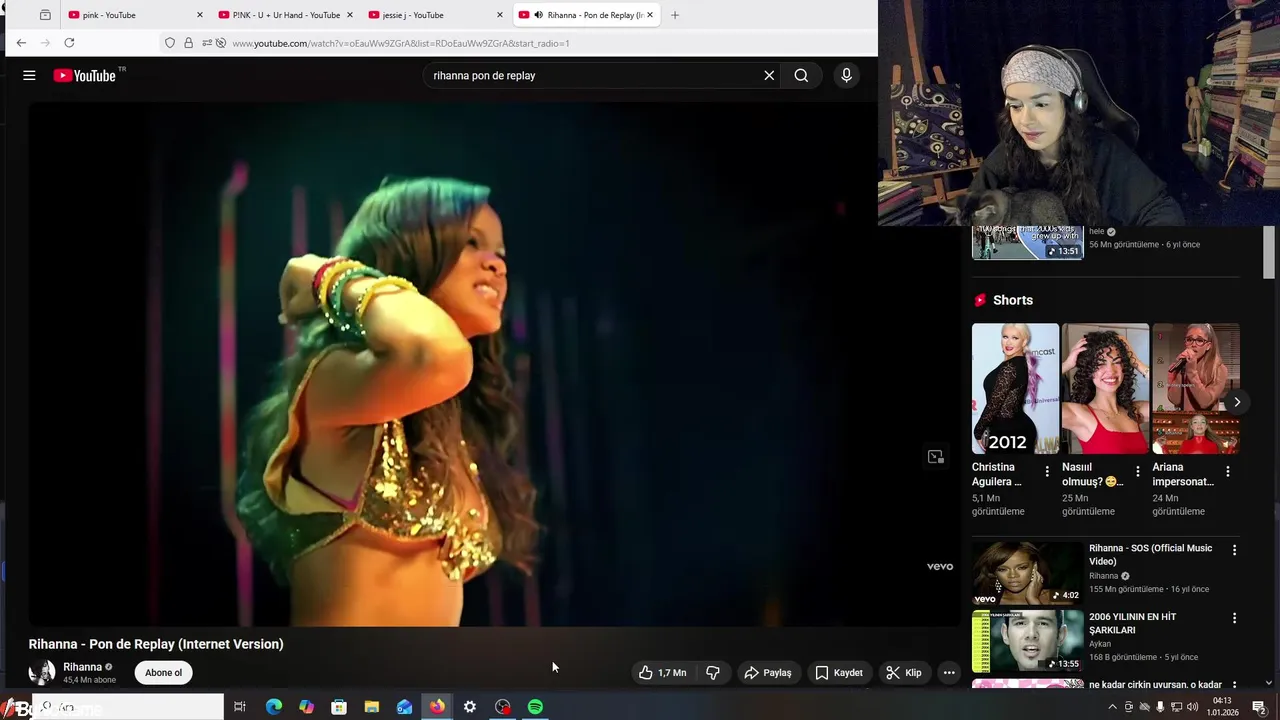Open the Microsoft Store taskbar icon
This screenshot has width=1280, height=720.
pos(339,707)
